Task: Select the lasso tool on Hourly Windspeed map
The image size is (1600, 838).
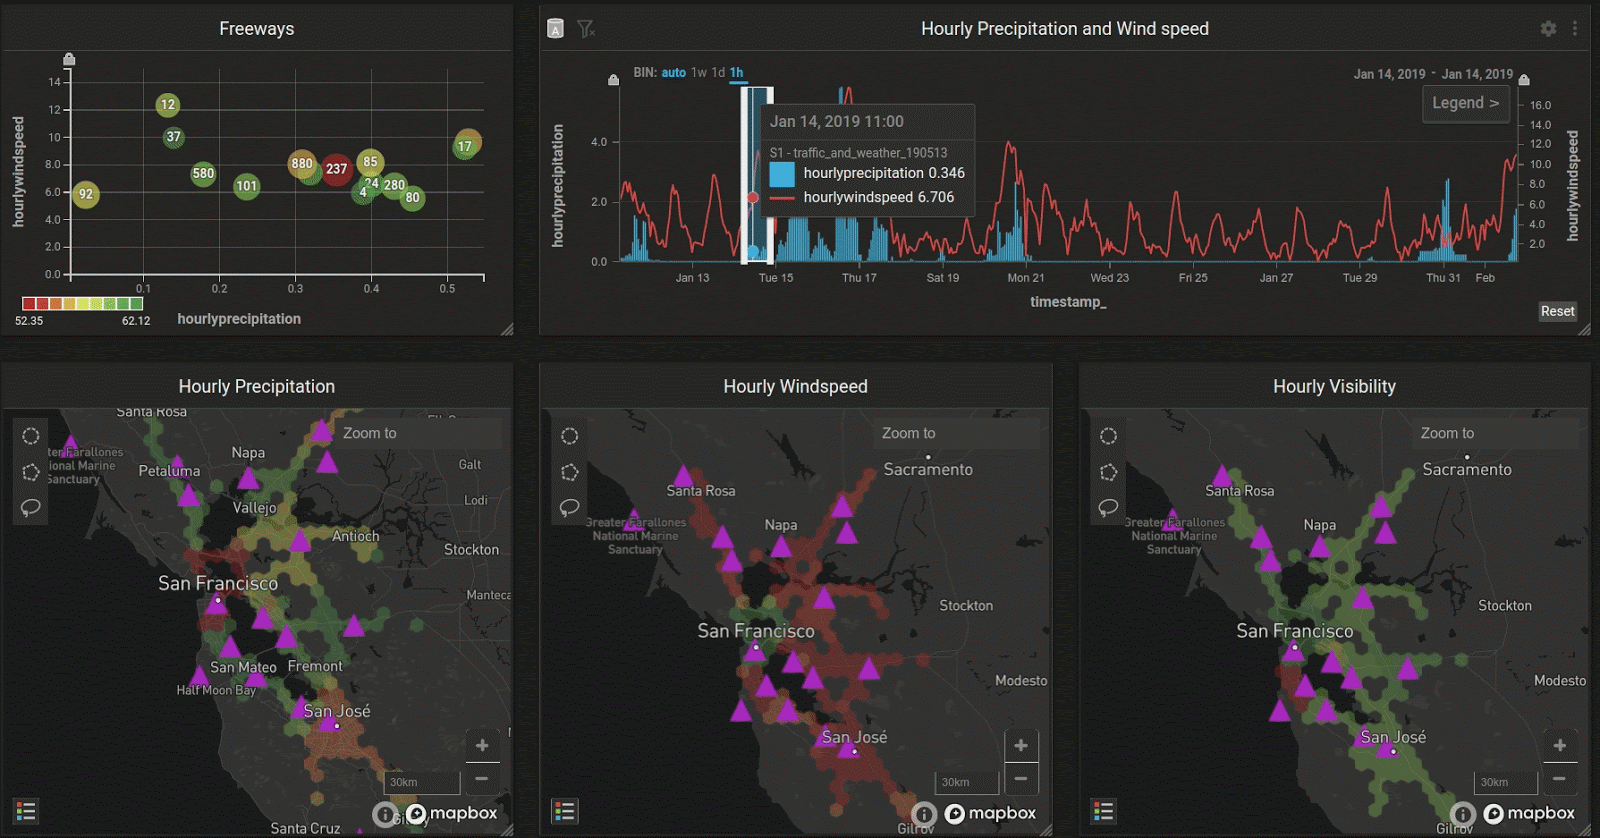Action: [570, 507]
